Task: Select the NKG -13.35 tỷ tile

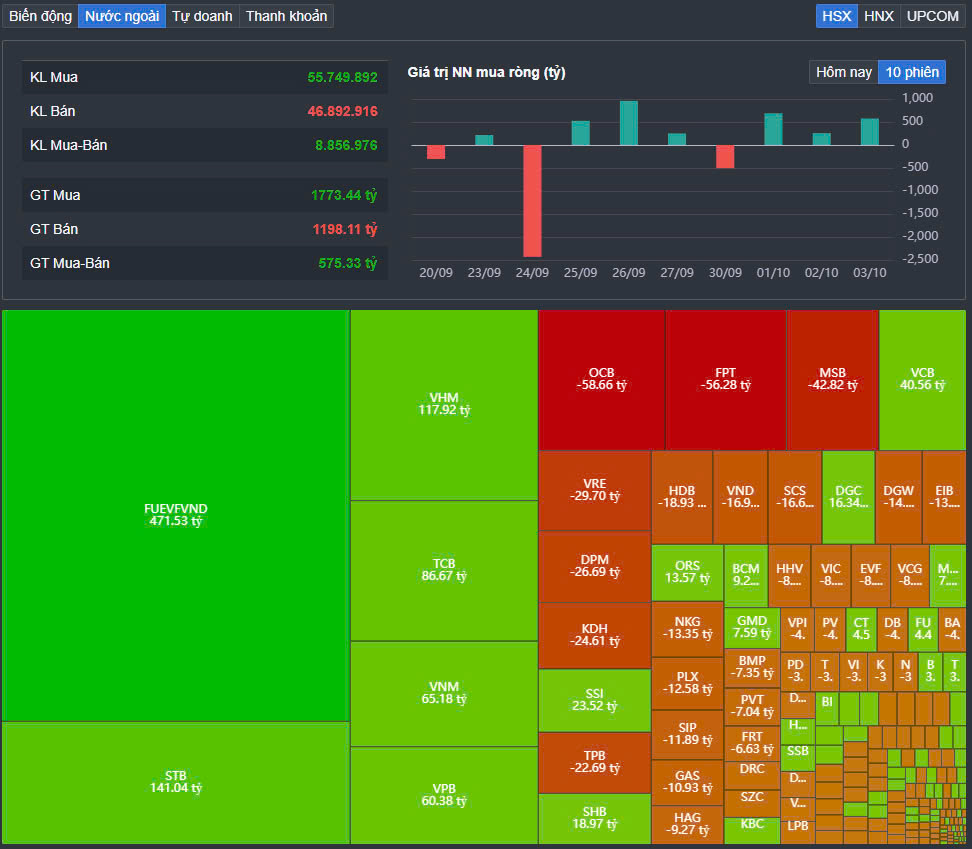Action: [687, 628]
